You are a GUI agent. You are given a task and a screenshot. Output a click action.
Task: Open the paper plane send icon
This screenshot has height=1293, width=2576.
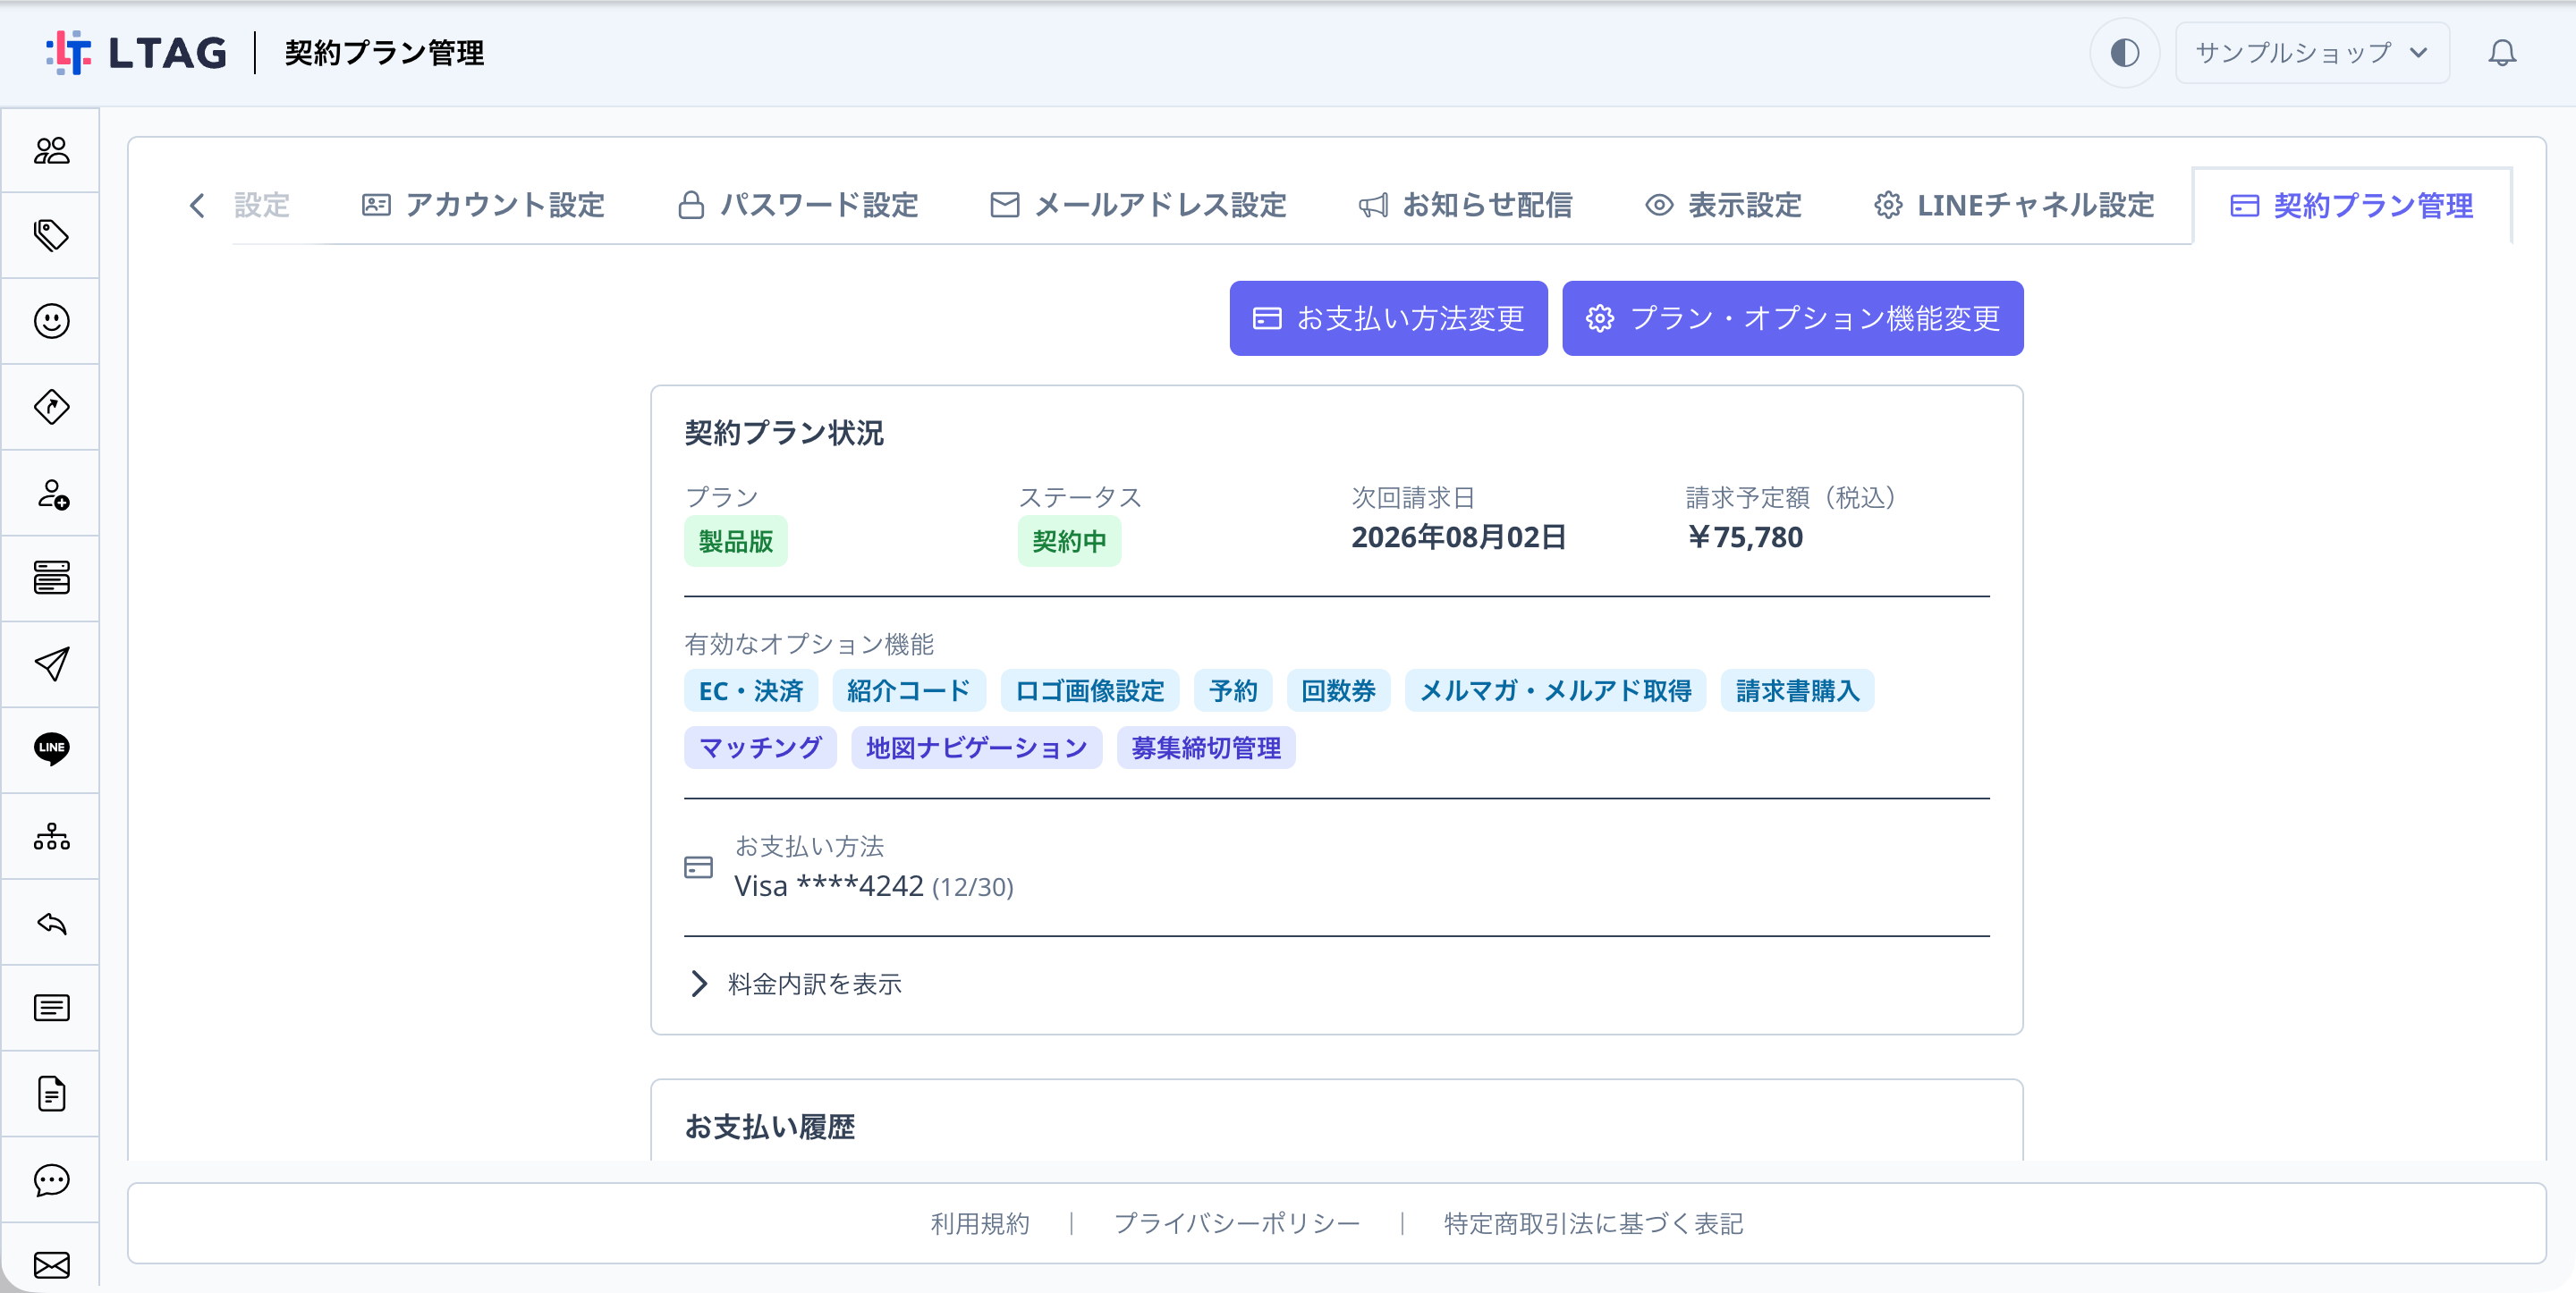point(51,664)
